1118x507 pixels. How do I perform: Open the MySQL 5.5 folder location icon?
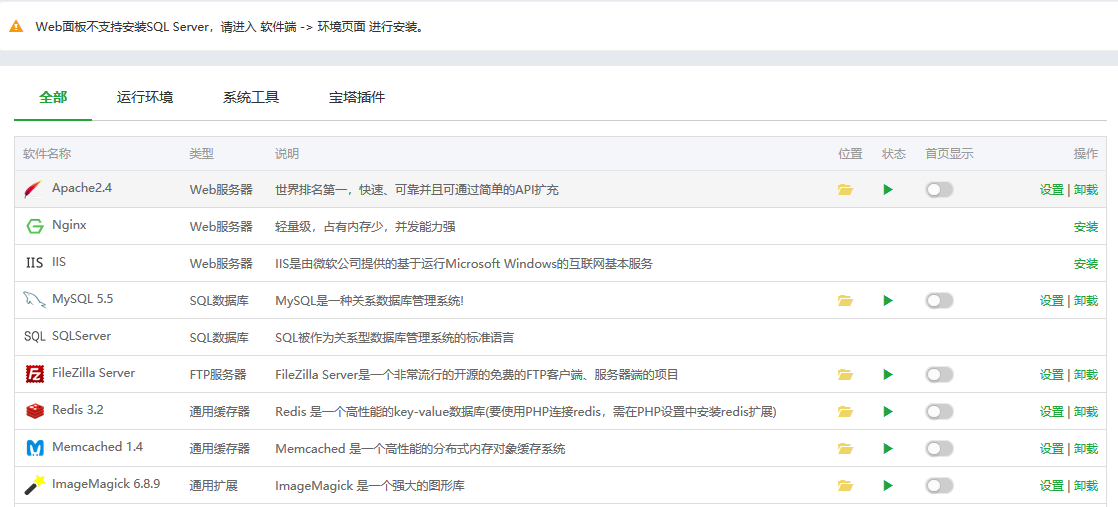(x=845, y=301)
